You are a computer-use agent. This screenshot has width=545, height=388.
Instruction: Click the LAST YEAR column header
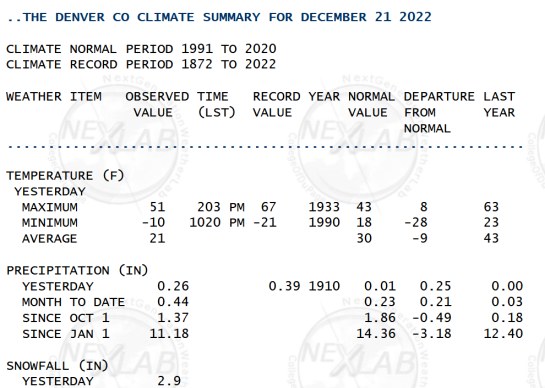point(499,105)
